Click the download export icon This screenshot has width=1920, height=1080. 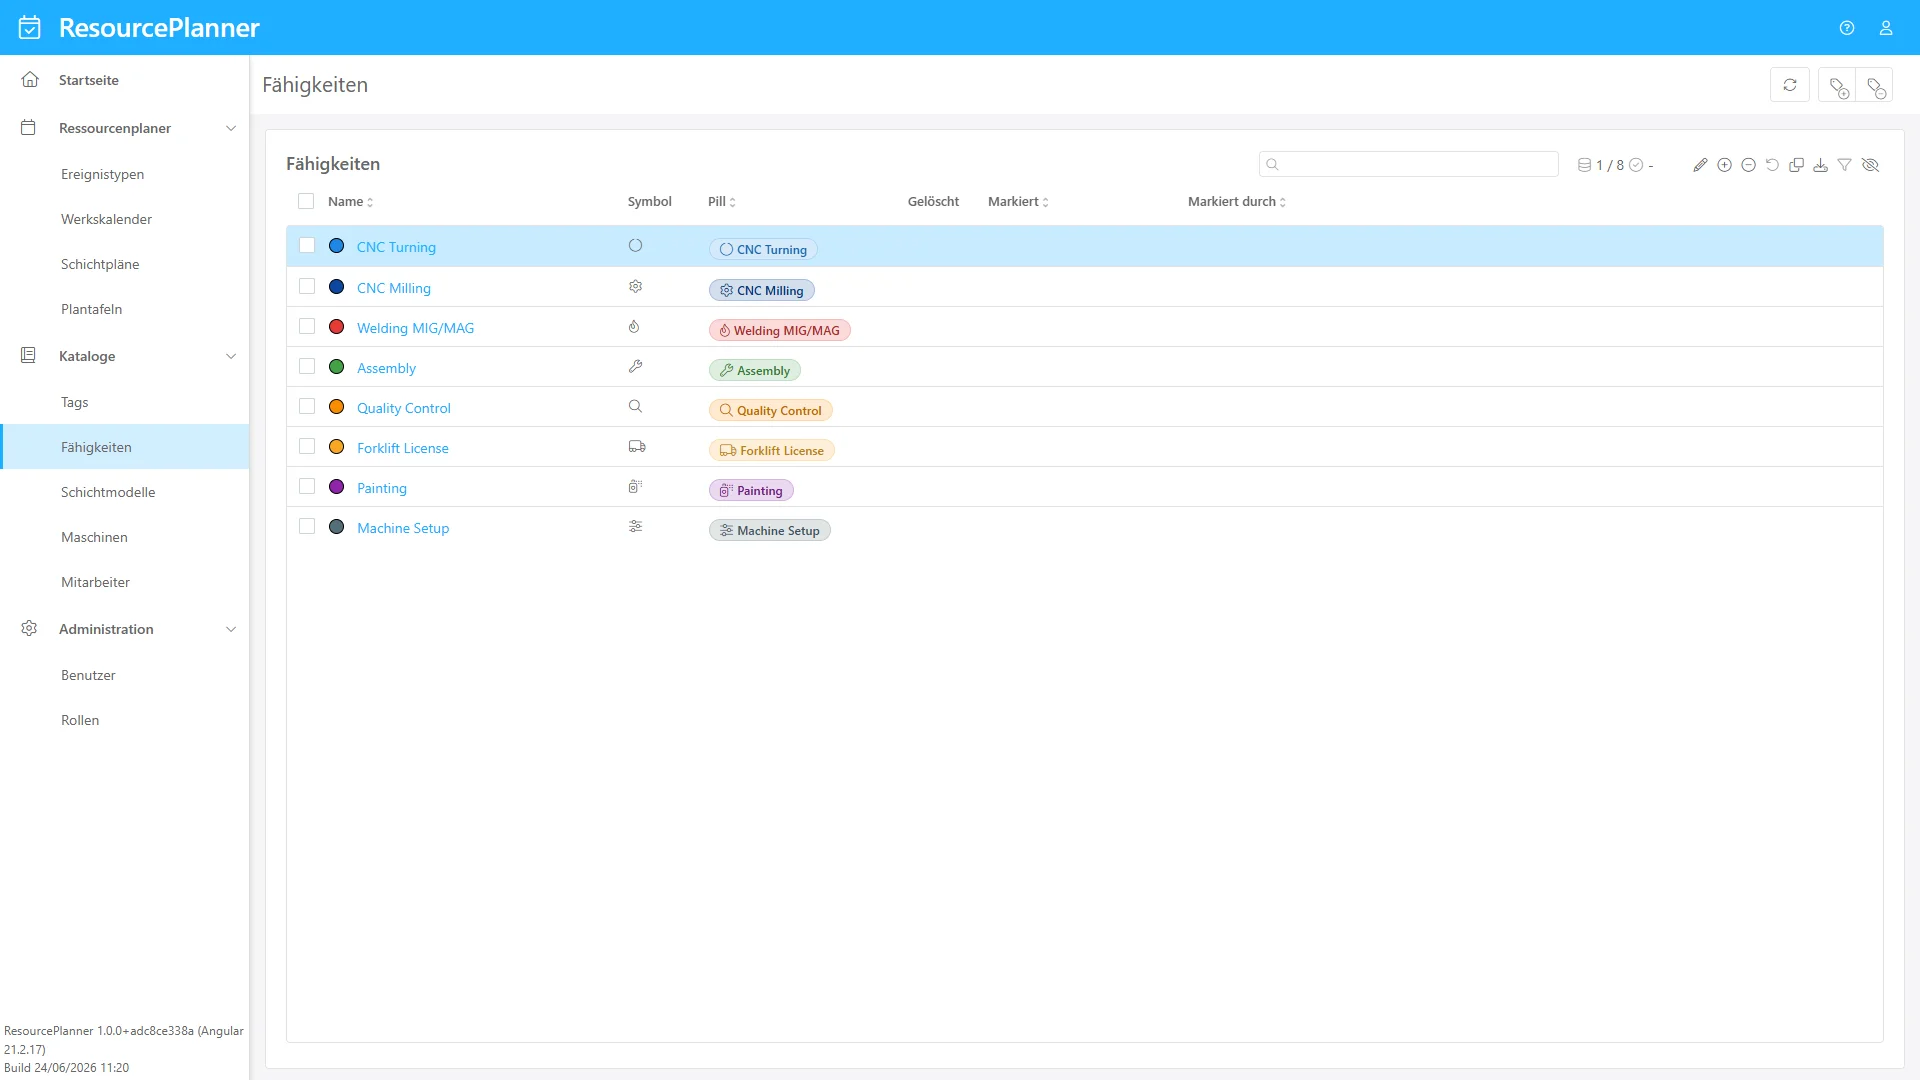(1820, 165)
